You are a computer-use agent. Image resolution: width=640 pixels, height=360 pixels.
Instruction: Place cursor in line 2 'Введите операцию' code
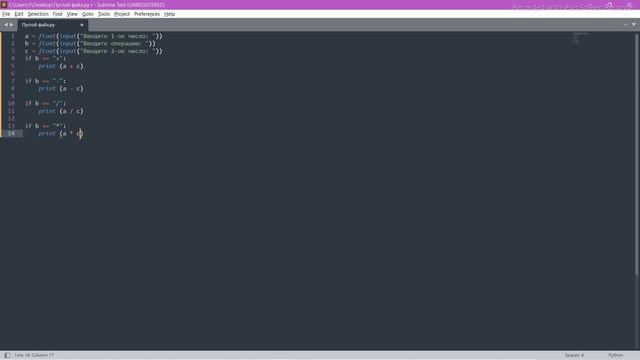point(90,43)
